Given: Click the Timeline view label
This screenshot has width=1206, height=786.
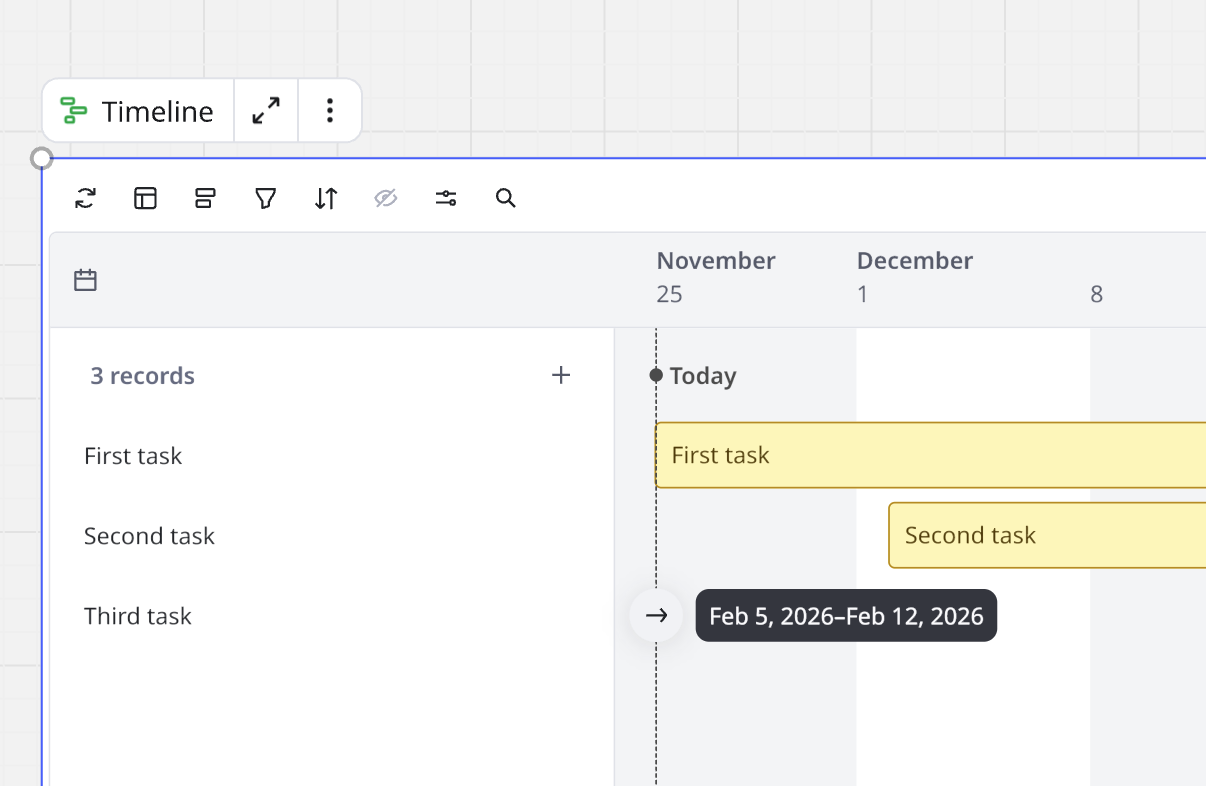Looking at the screenshot, I should pos(138,111).
